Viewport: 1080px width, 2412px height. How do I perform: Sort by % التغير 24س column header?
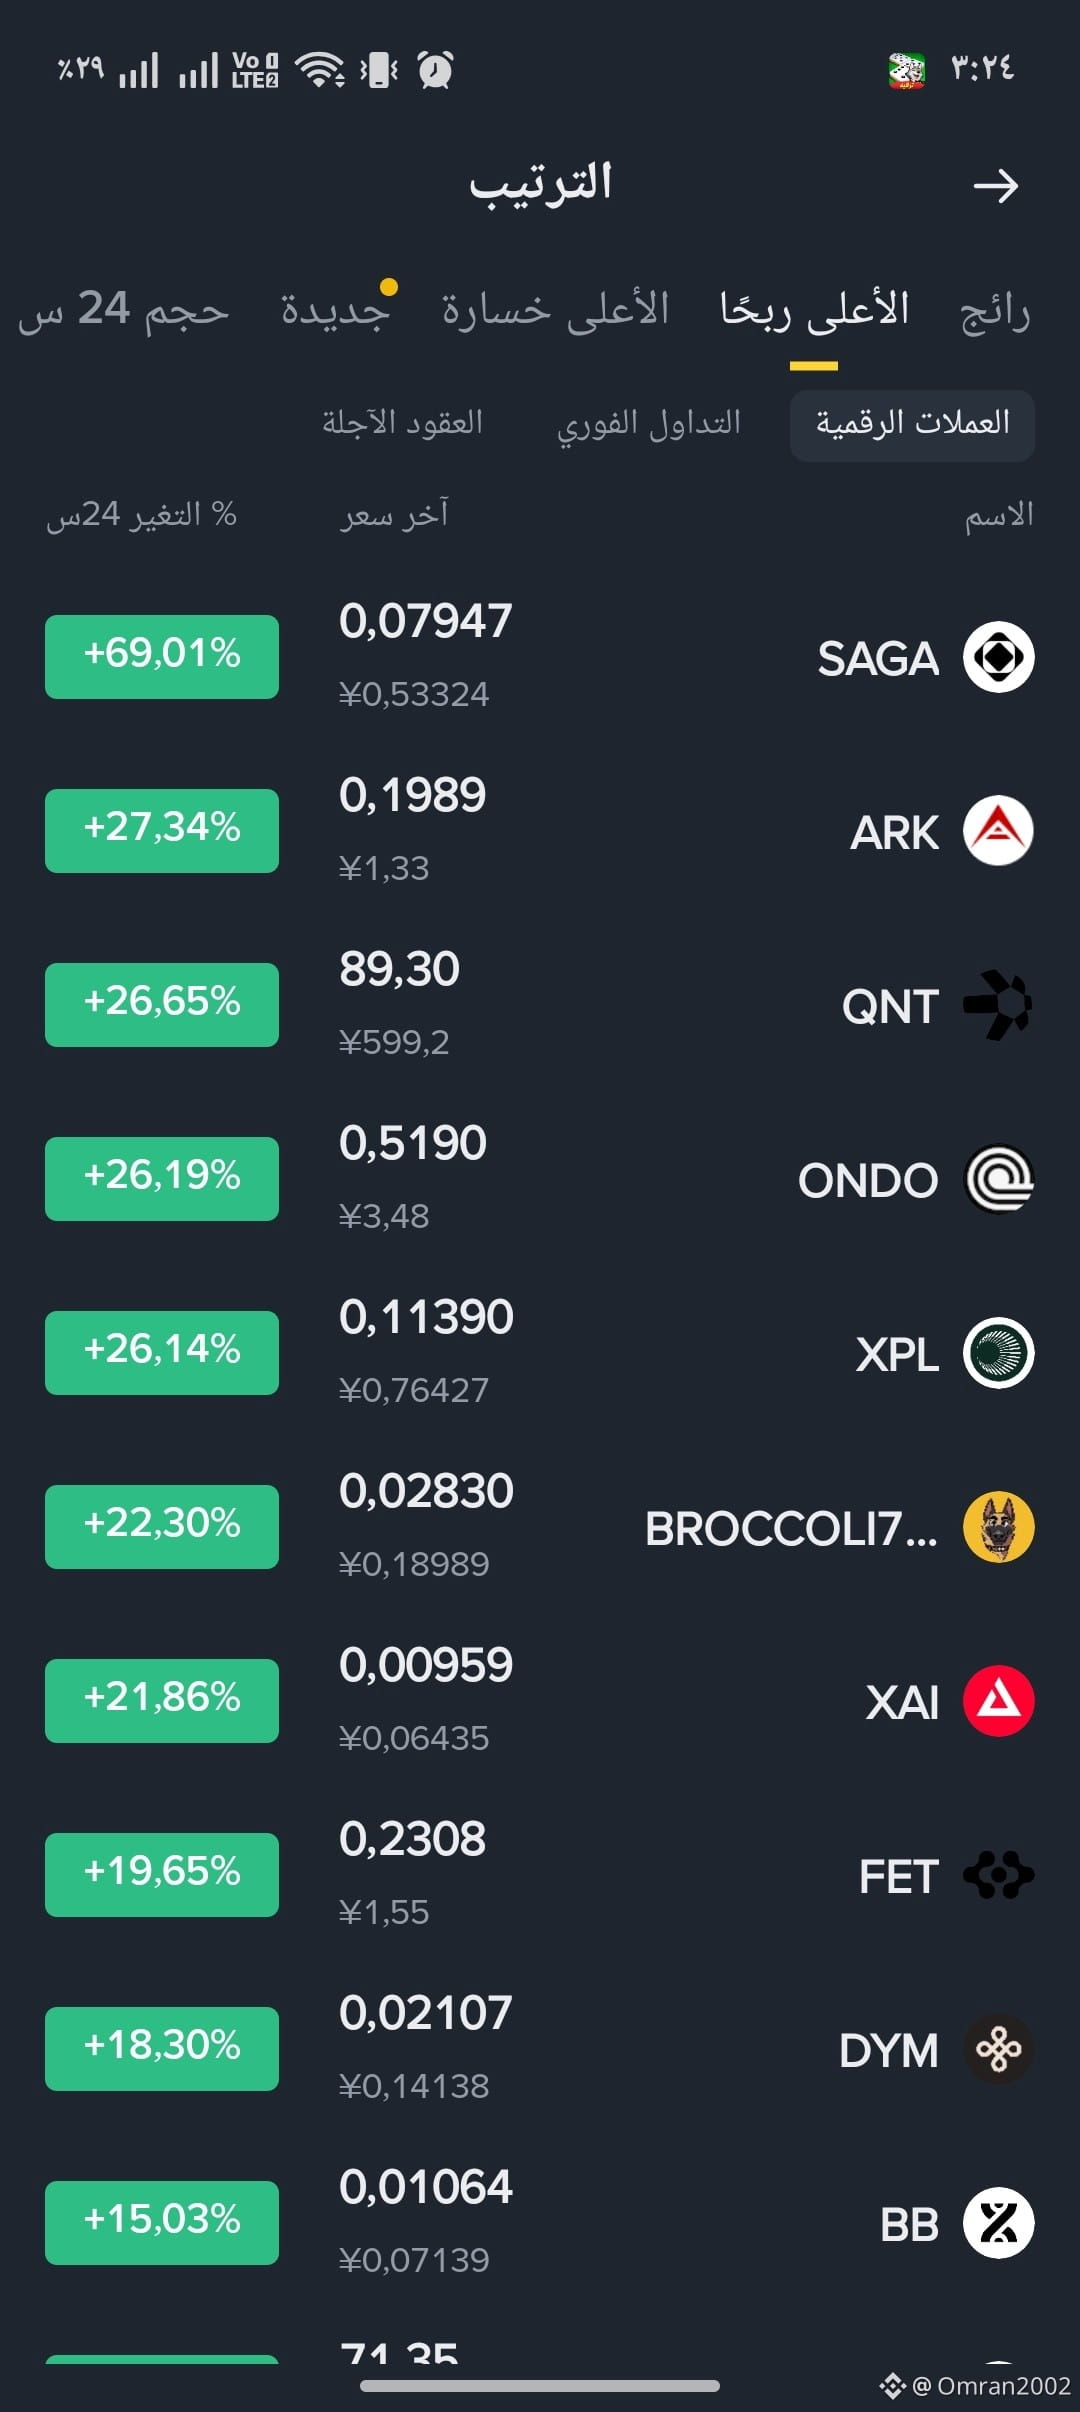point(141,515)
